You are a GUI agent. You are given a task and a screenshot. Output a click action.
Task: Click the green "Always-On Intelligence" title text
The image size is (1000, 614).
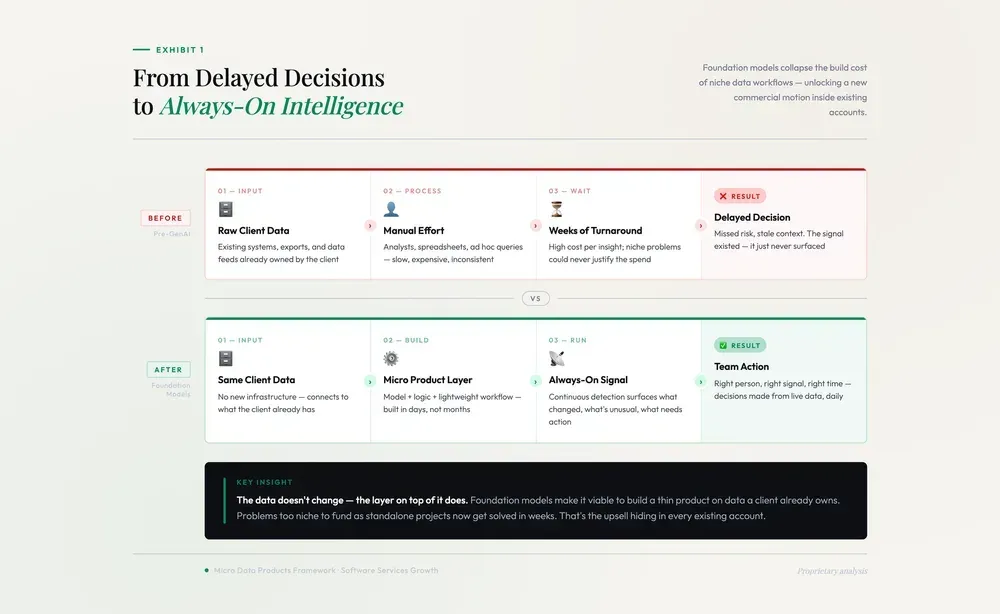point(281,106)
